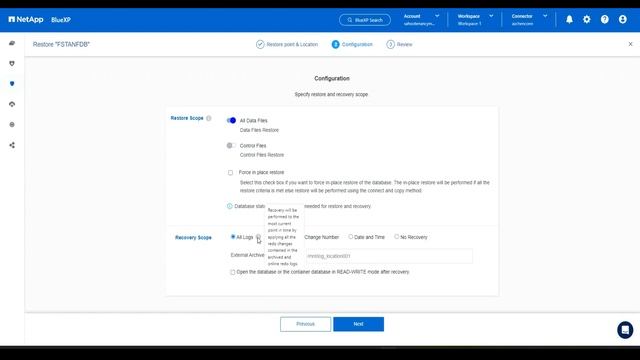
Task: Open the help question mark icon
Action: tap(604, 20)
